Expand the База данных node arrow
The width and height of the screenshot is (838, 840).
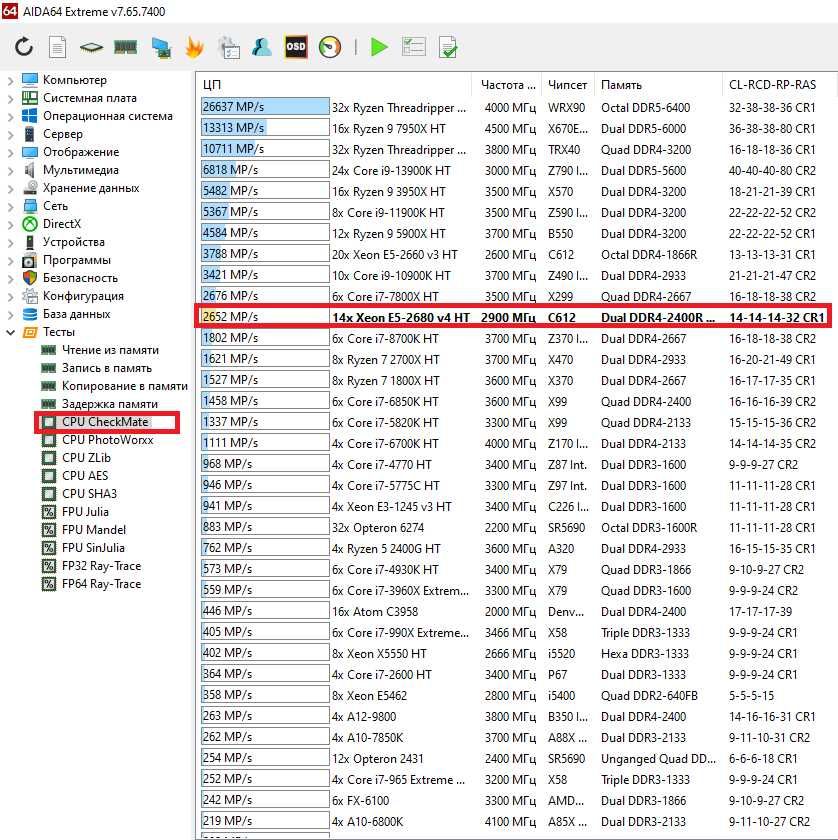10,314
